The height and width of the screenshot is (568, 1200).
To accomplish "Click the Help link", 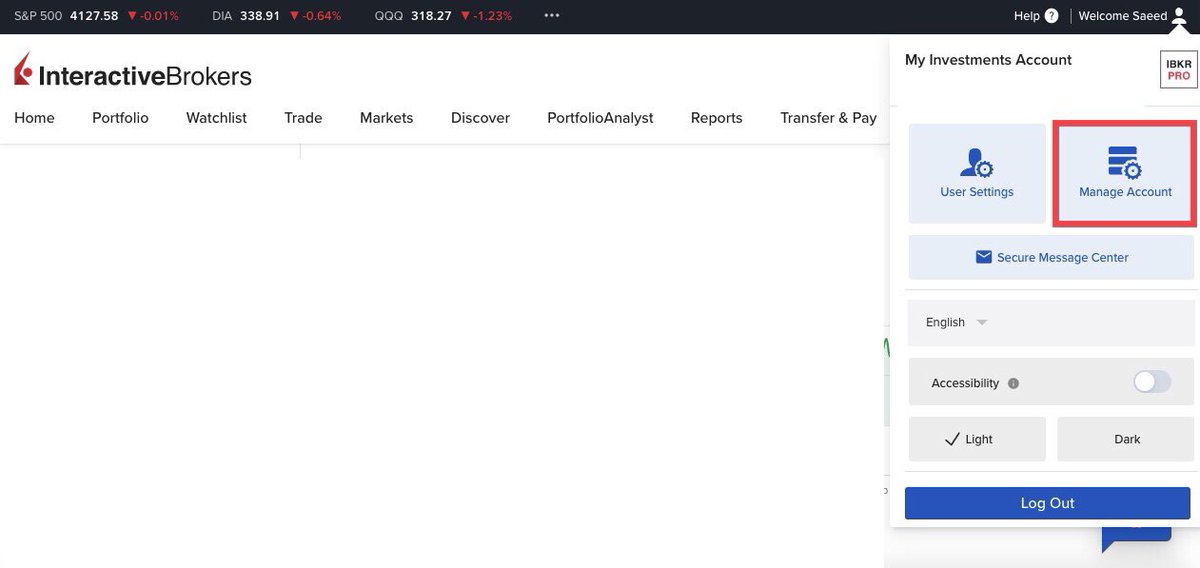I will [1026, 16].
